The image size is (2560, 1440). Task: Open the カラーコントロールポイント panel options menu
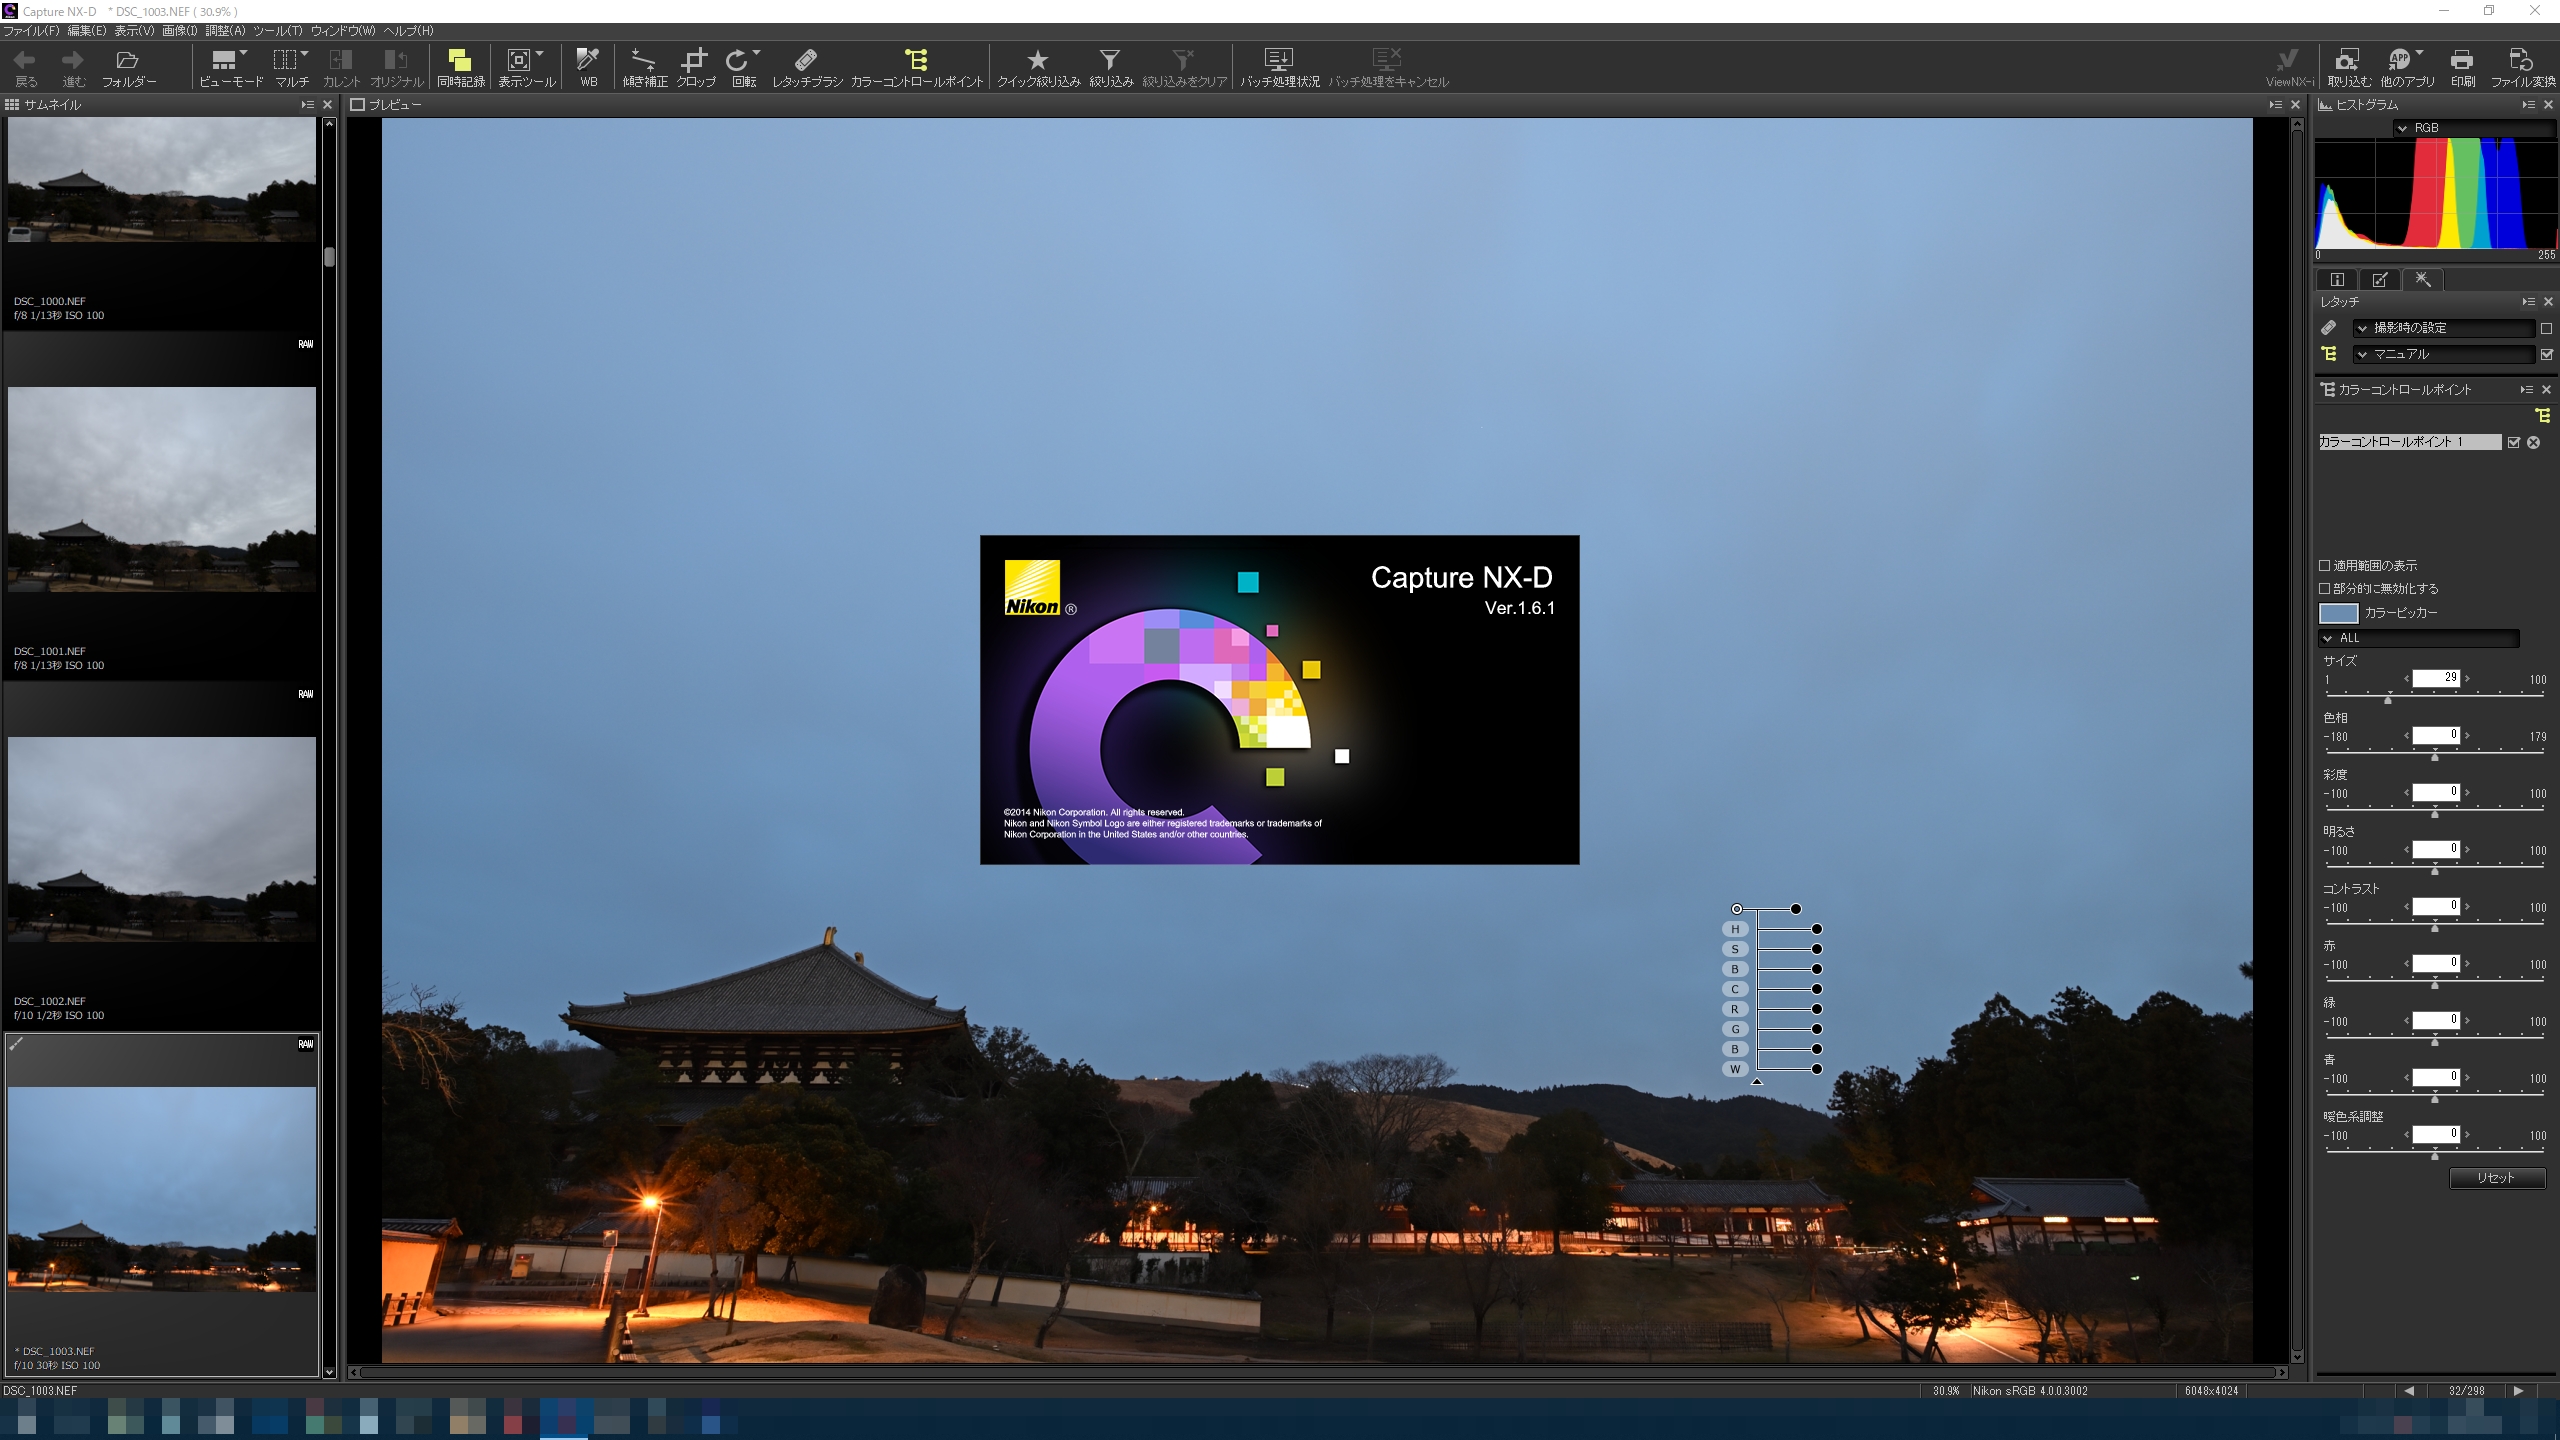click(2527, 390)
